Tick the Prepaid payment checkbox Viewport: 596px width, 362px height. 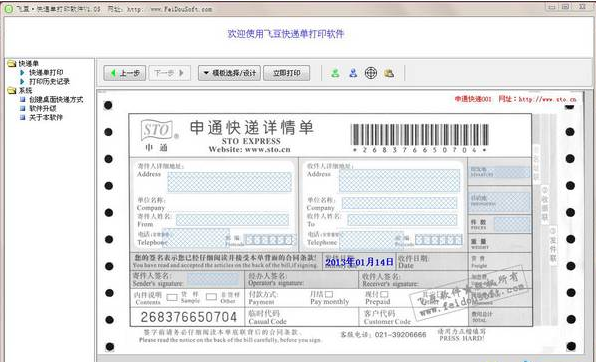click(384, 294)
